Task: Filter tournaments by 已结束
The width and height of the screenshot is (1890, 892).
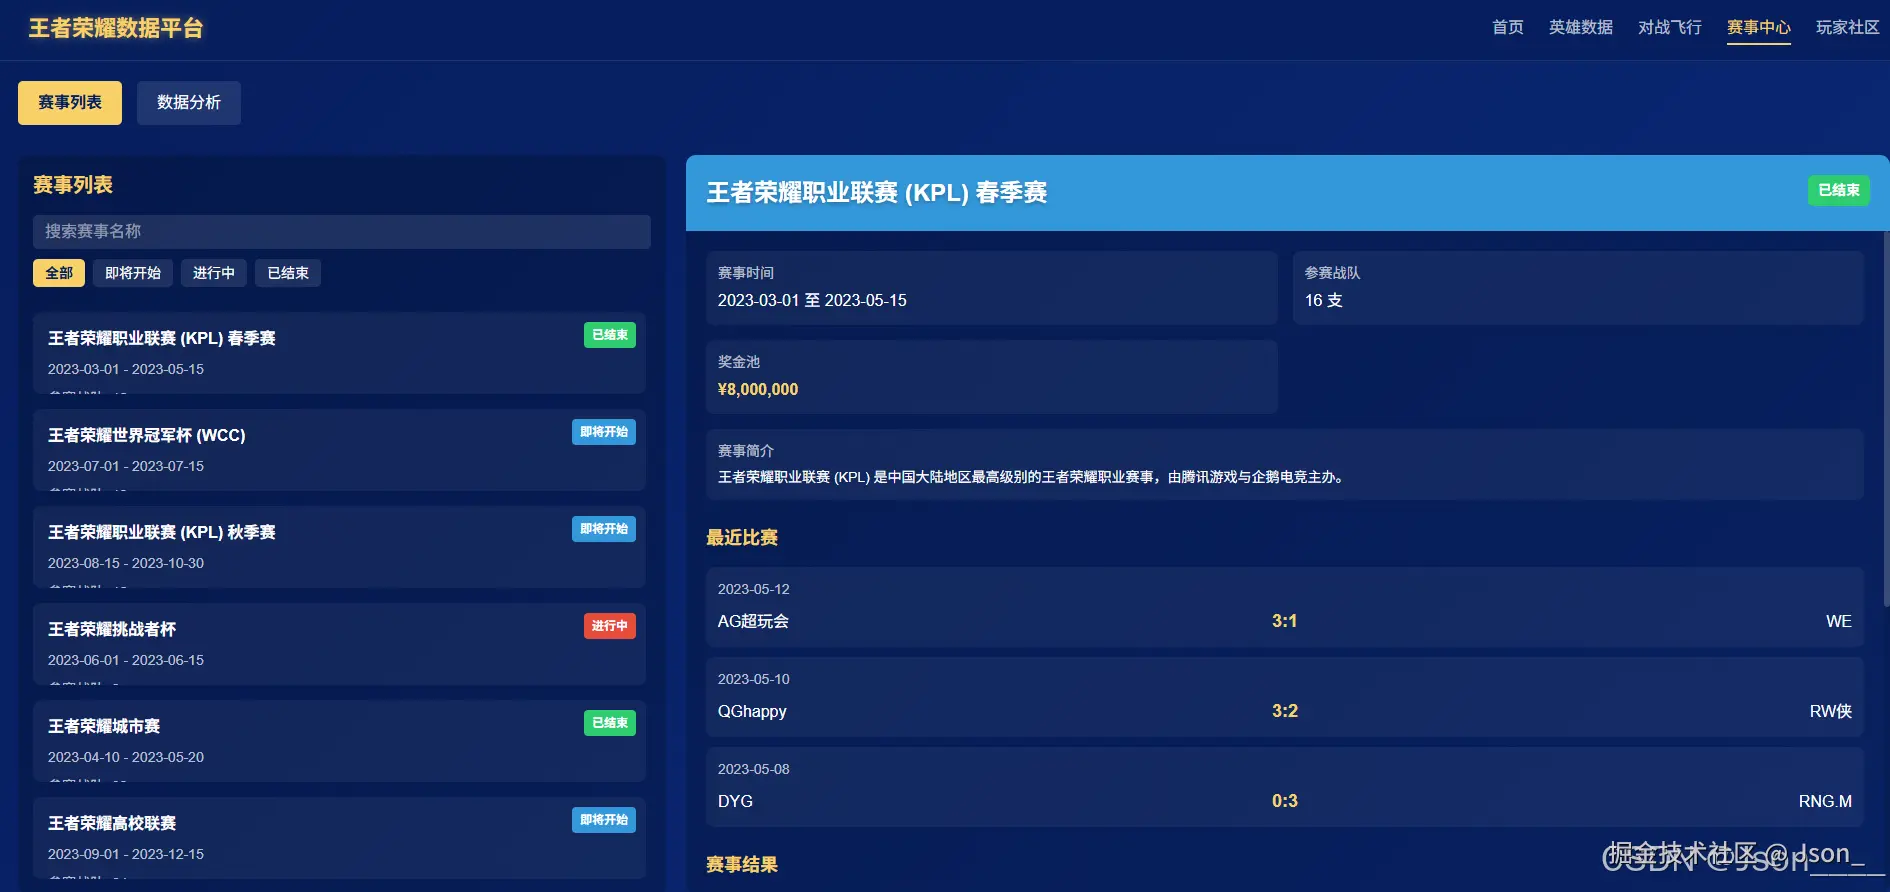Action: point(288,273)
